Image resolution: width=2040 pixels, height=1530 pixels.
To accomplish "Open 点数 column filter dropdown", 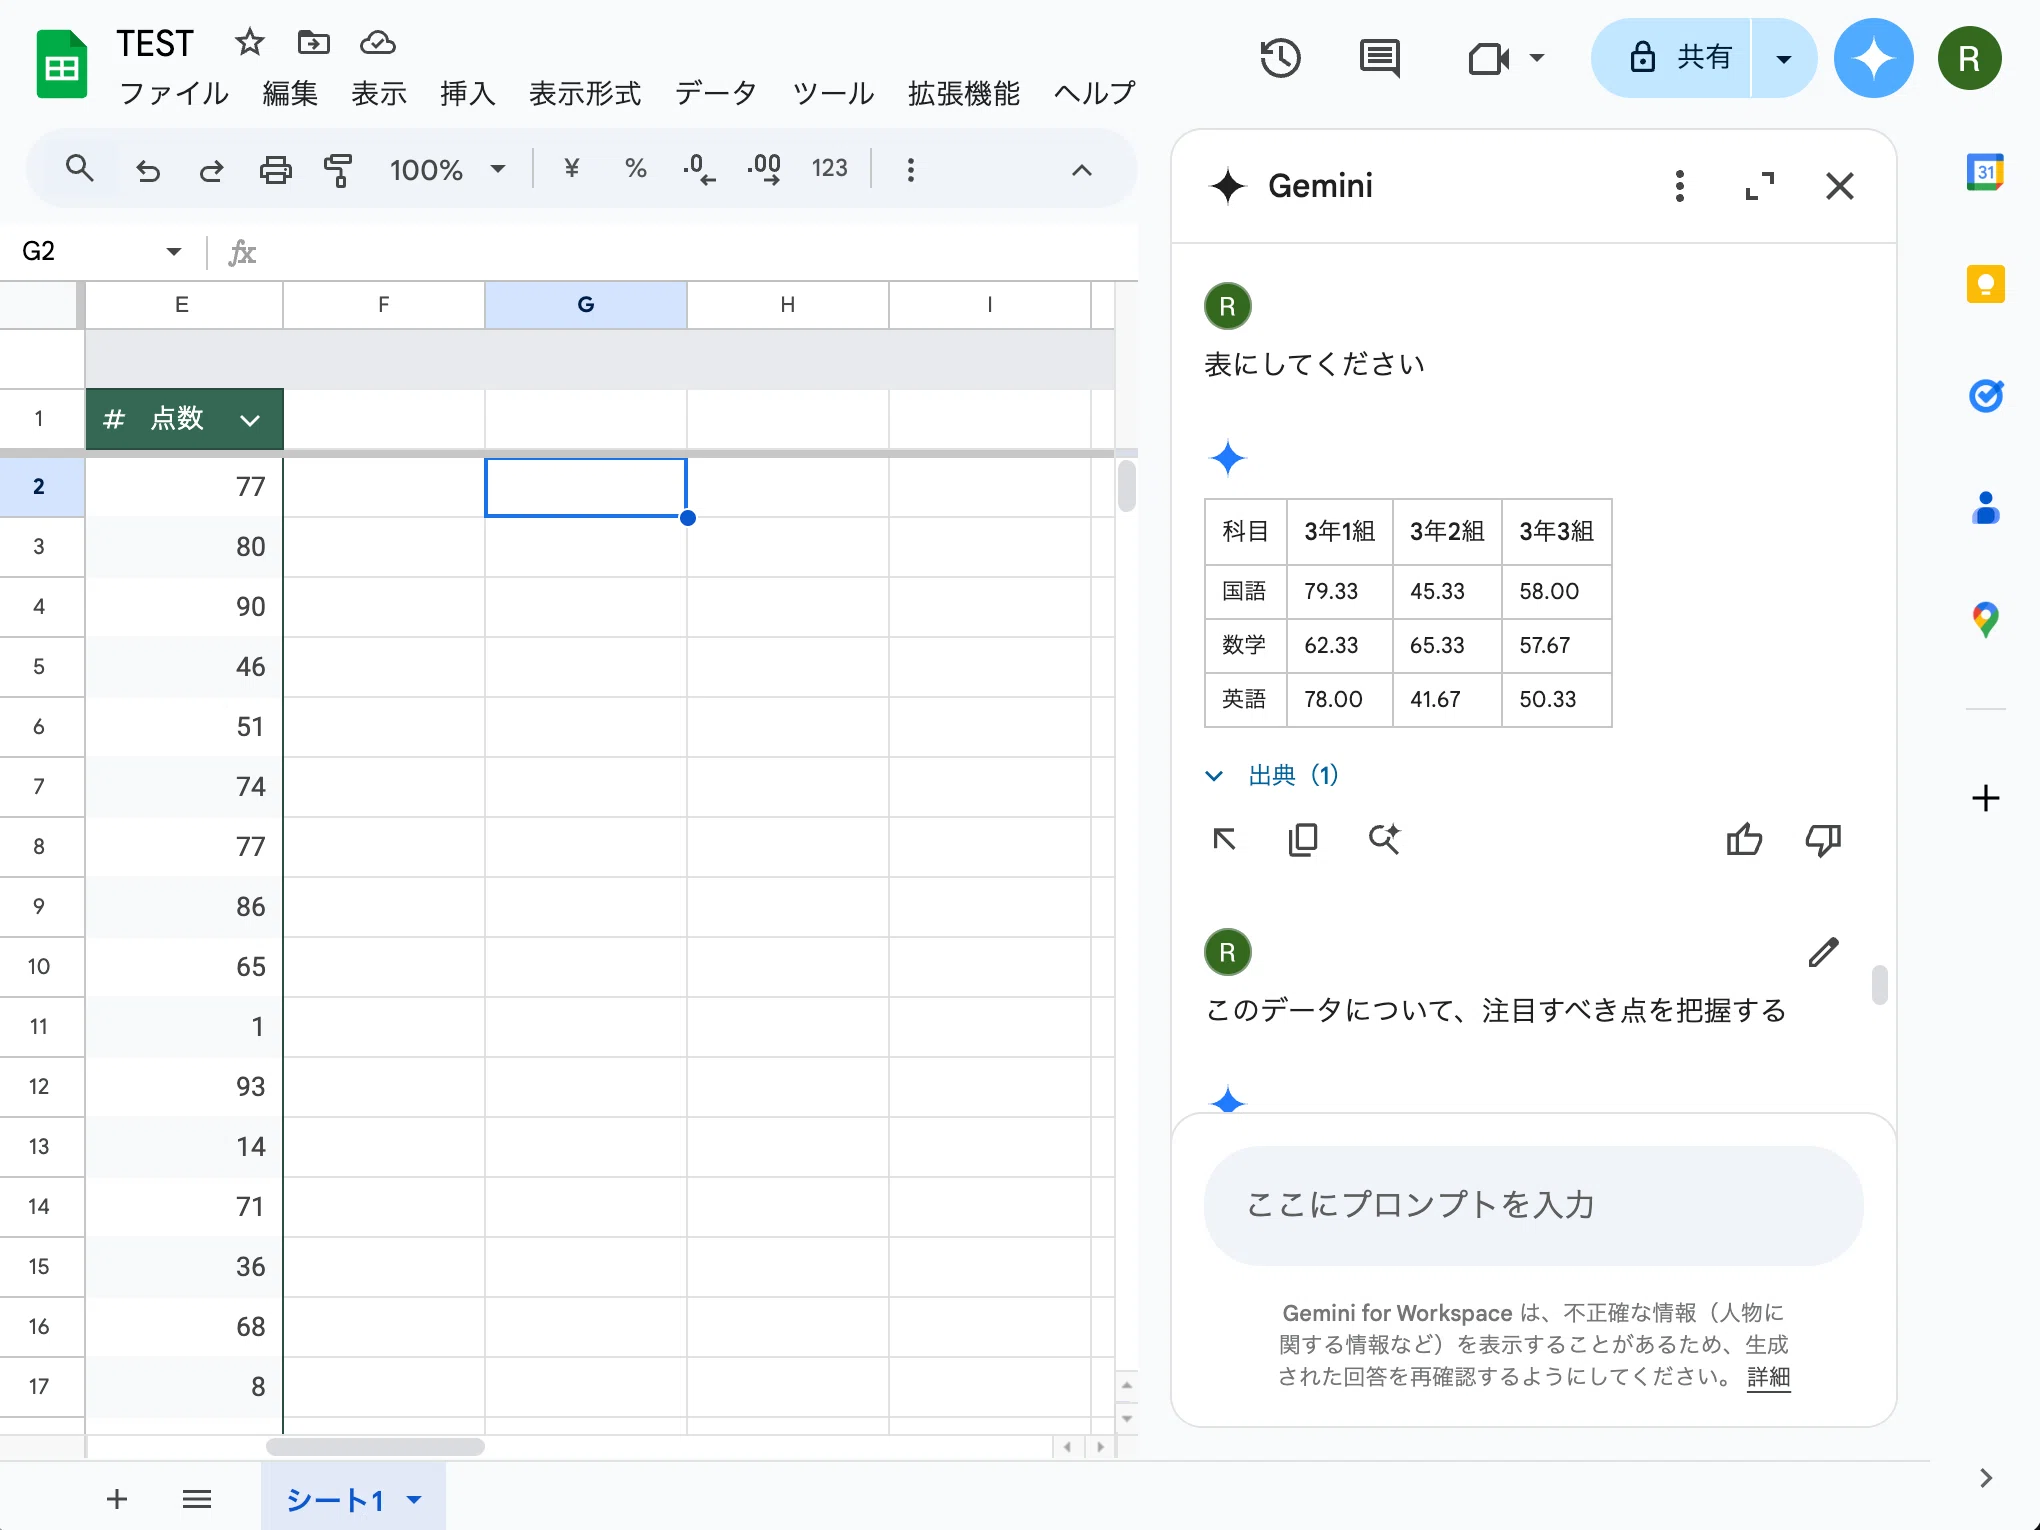I will pyautogui.click(x=250, y=420).
